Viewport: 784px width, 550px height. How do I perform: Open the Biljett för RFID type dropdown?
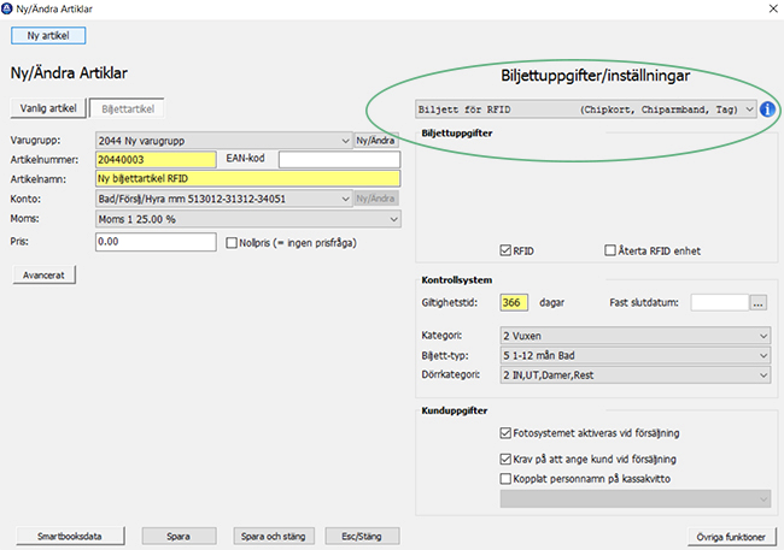(x=586, y=109)
